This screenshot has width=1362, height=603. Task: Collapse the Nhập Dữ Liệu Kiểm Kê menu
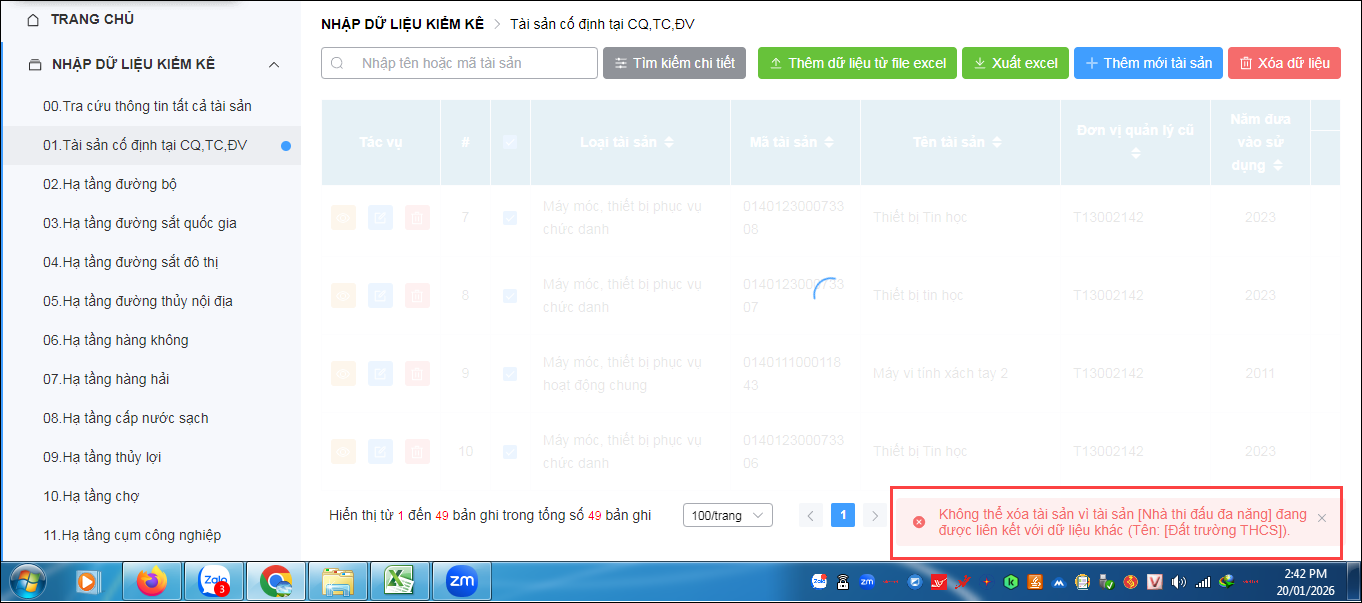[x=274, y=65]
